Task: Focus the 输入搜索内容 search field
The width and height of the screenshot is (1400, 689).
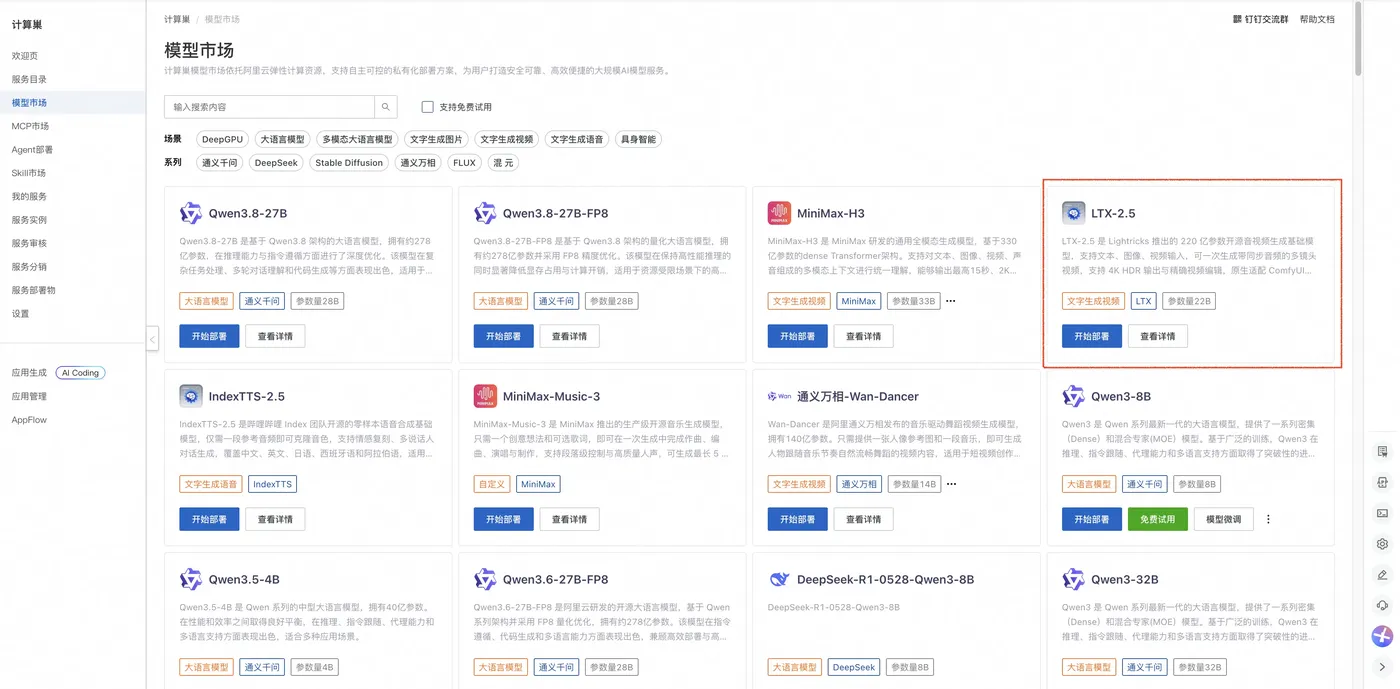Action: (x=269, y=107)
